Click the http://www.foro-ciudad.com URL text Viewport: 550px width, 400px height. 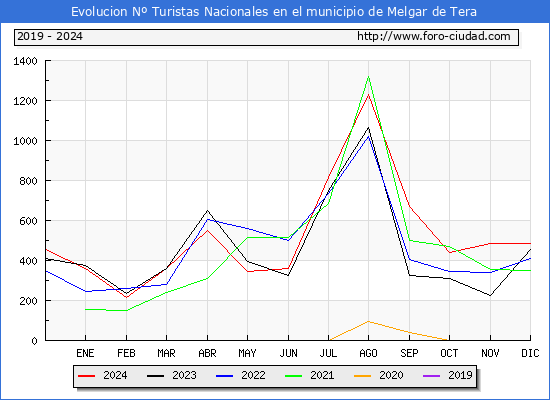click(x=434, y=36)
